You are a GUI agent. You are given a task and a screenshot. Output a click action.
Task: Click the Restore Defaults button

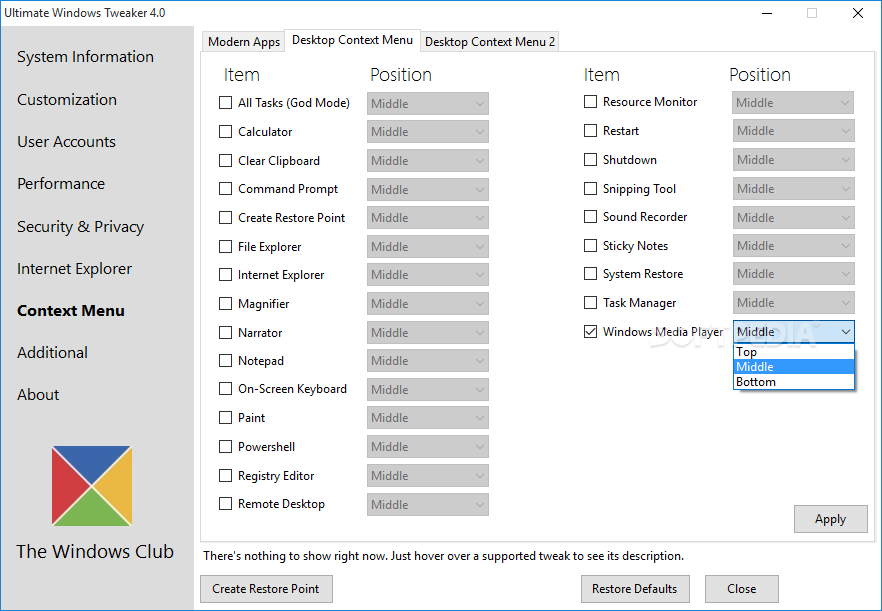click(x=635, y=588)
